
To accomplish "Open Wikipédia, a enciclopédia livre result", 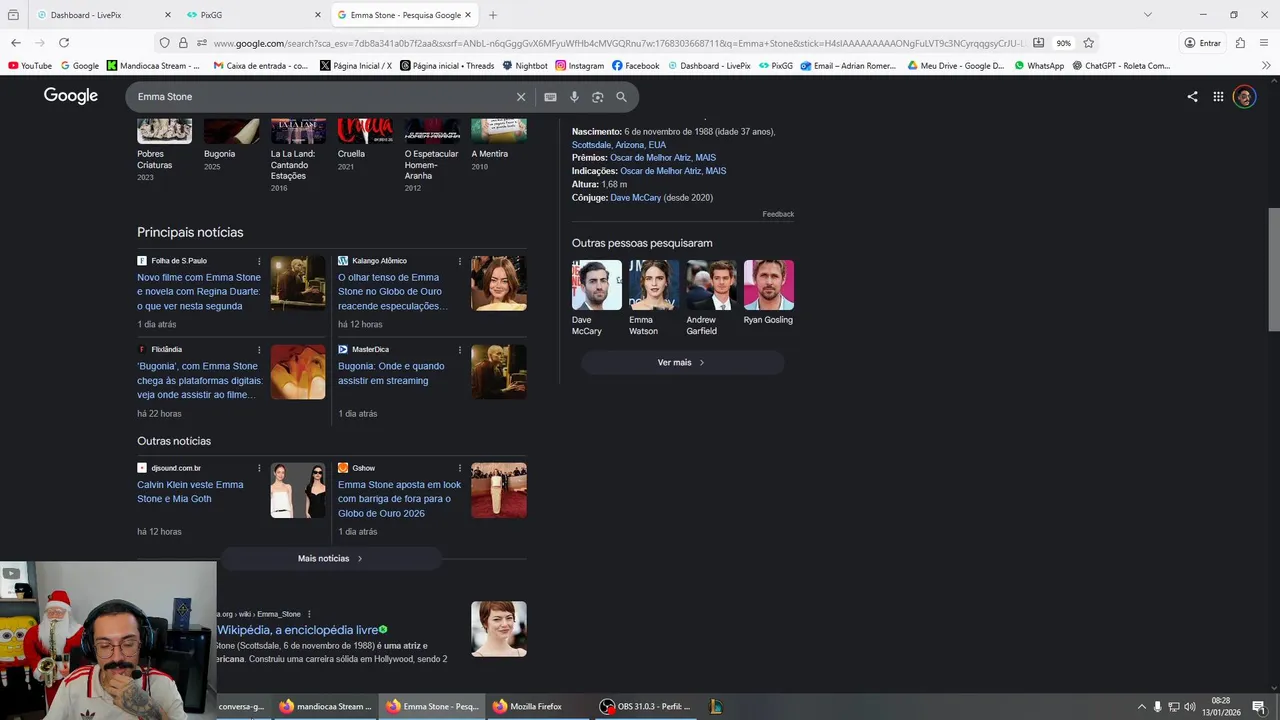I will 298,630.
